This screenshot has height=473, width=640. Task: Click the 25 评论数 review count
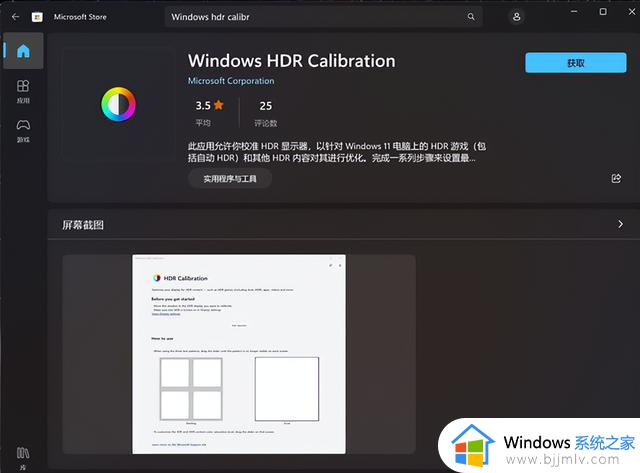pos(266,112)
